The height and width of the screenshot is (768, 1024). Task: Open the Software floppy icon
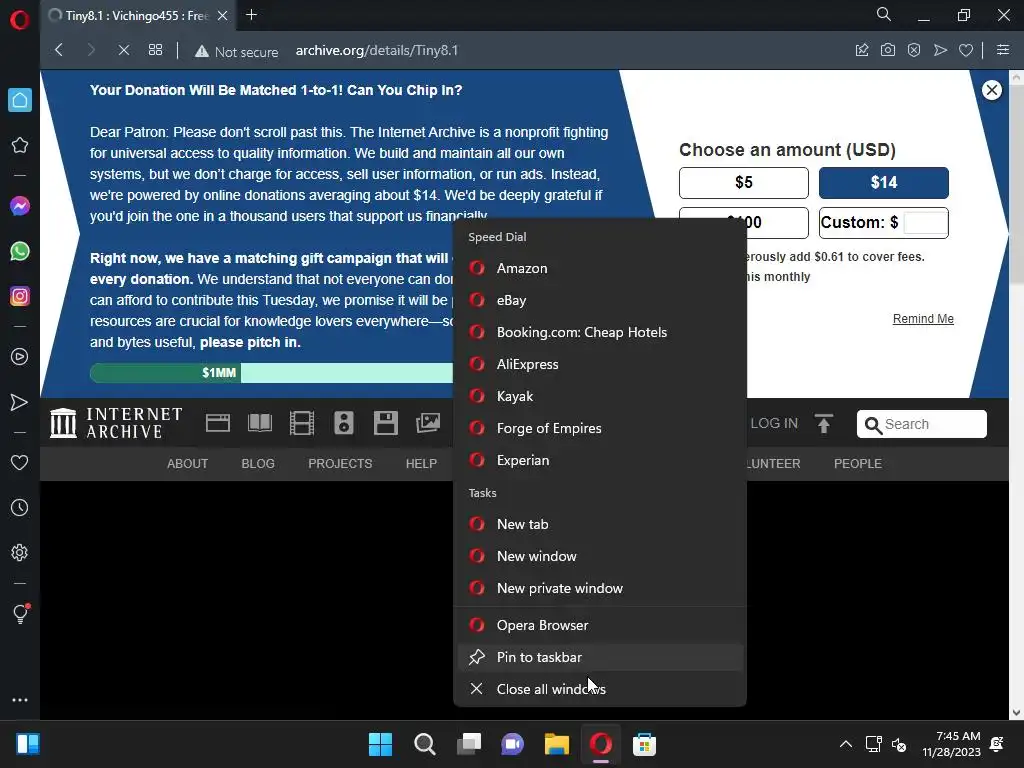(385, 423)
